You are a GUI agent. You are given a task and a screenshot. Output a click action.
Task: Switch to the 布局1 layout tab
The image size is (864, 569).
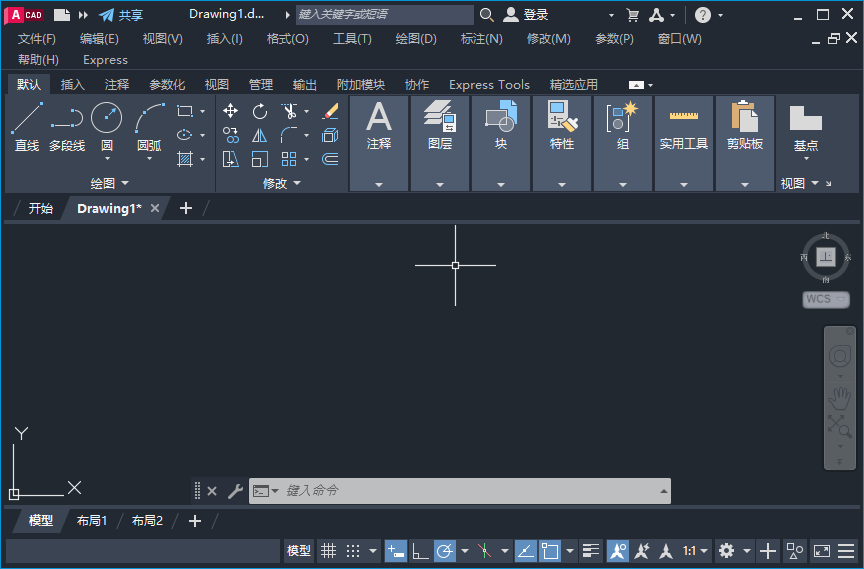coord(91,521)
